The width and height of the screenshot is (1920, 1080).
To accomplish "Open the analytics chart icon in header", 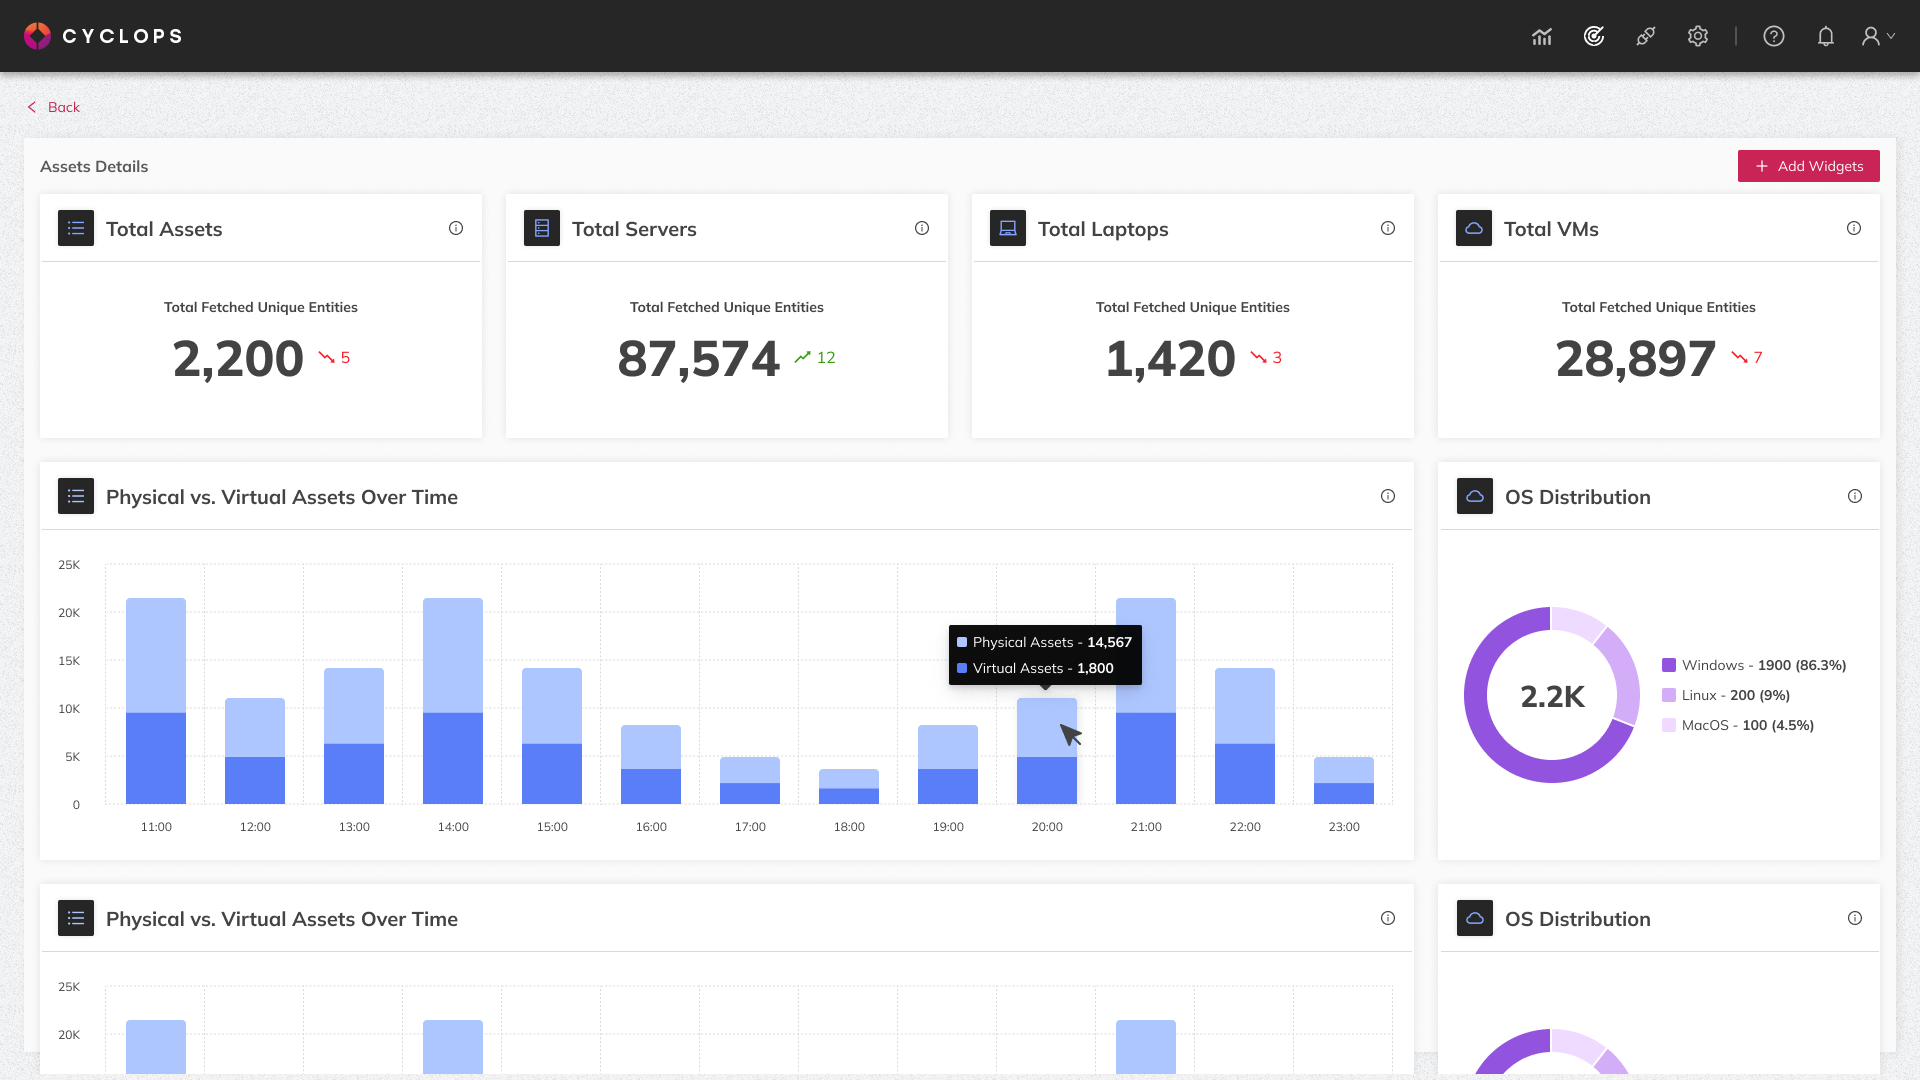I will pos(1542,37).
